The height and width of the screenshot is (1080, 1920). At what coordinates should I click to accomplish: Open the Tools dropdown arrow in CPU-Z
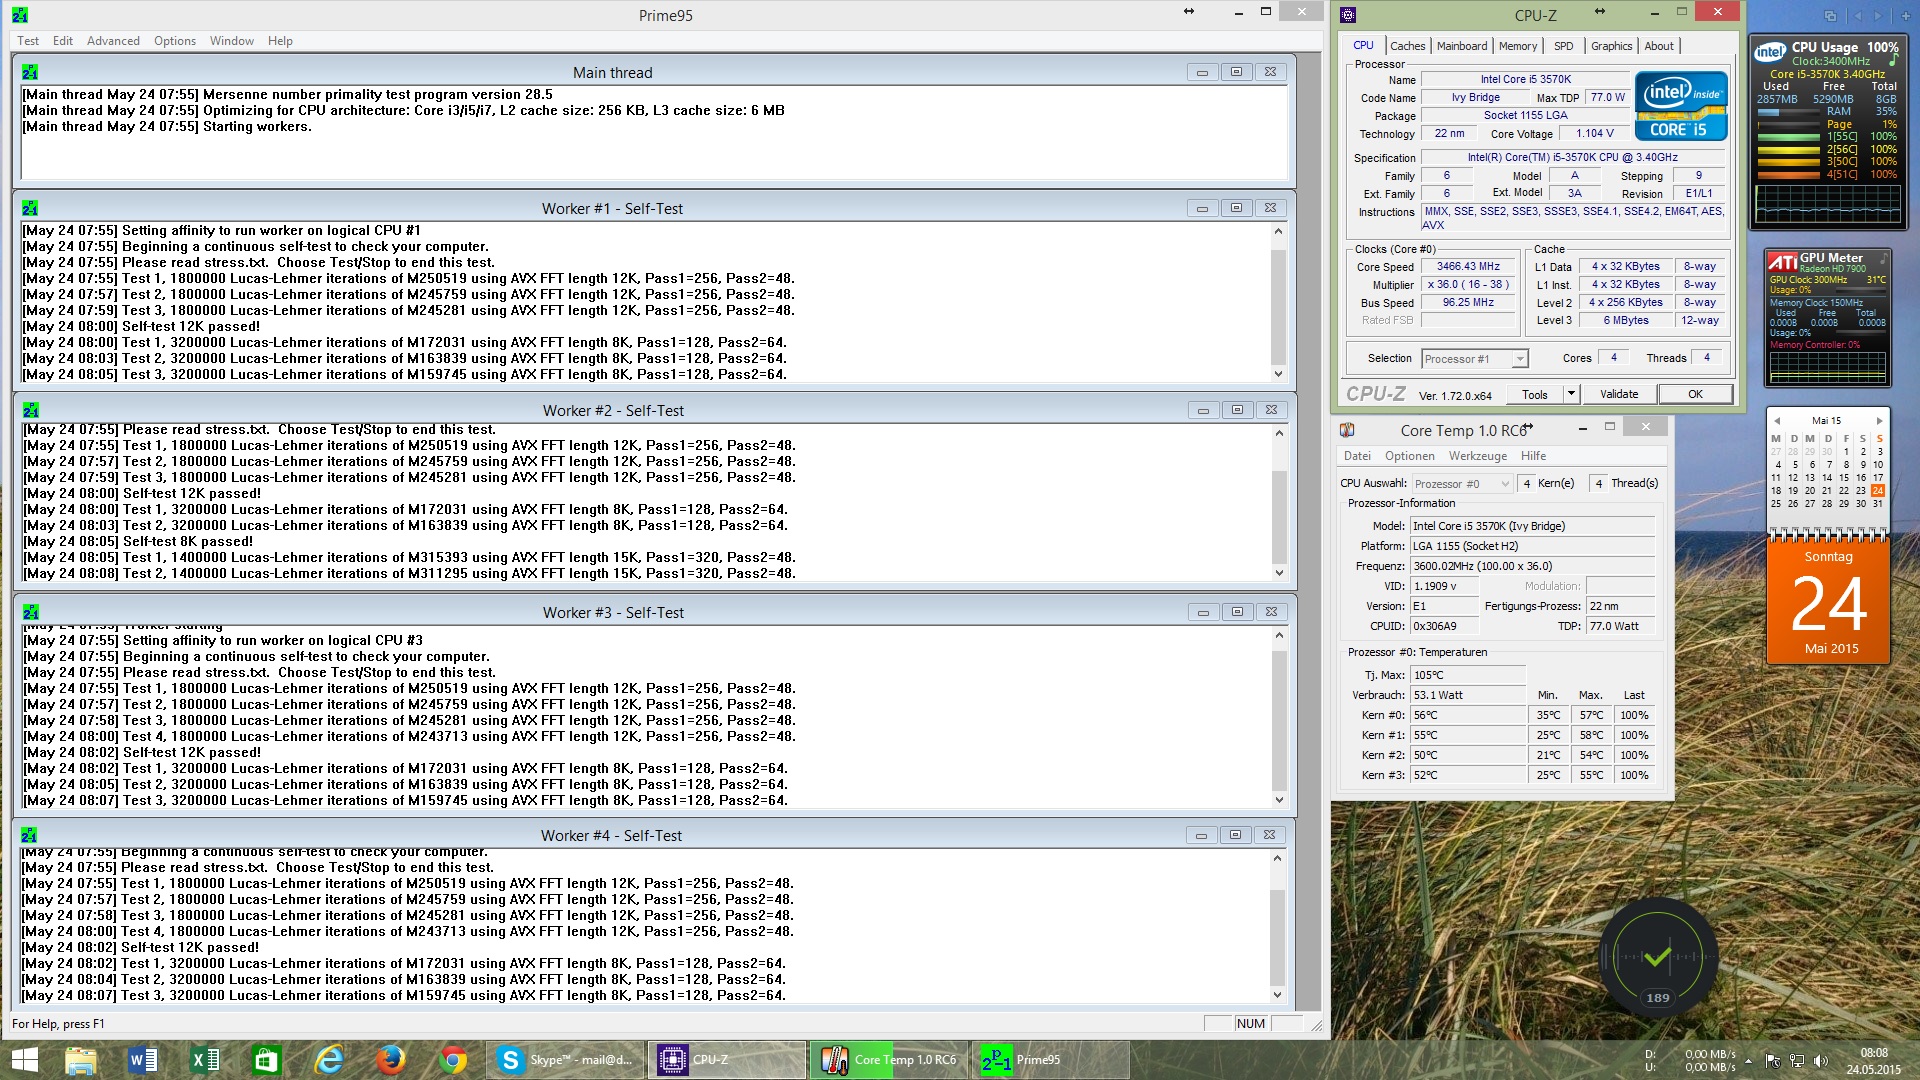(1571, 394)
